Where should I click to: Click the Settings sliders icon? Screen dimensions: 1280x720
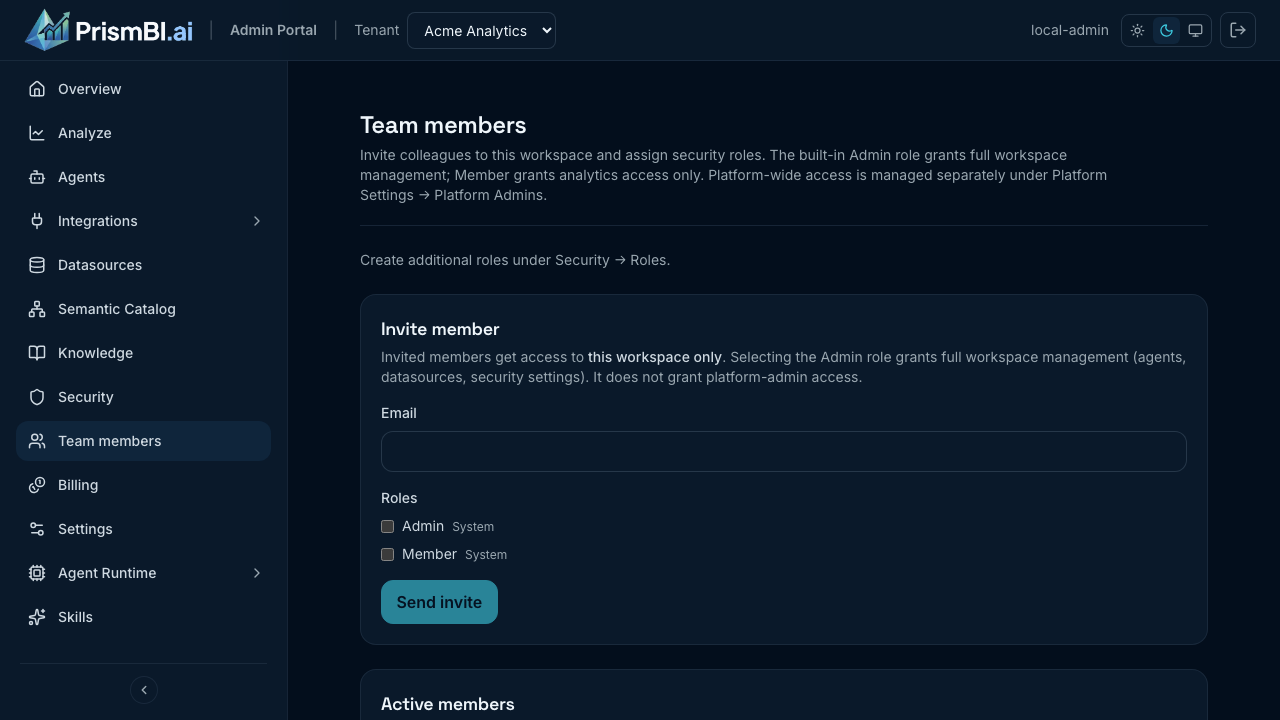tap(37, 529)
